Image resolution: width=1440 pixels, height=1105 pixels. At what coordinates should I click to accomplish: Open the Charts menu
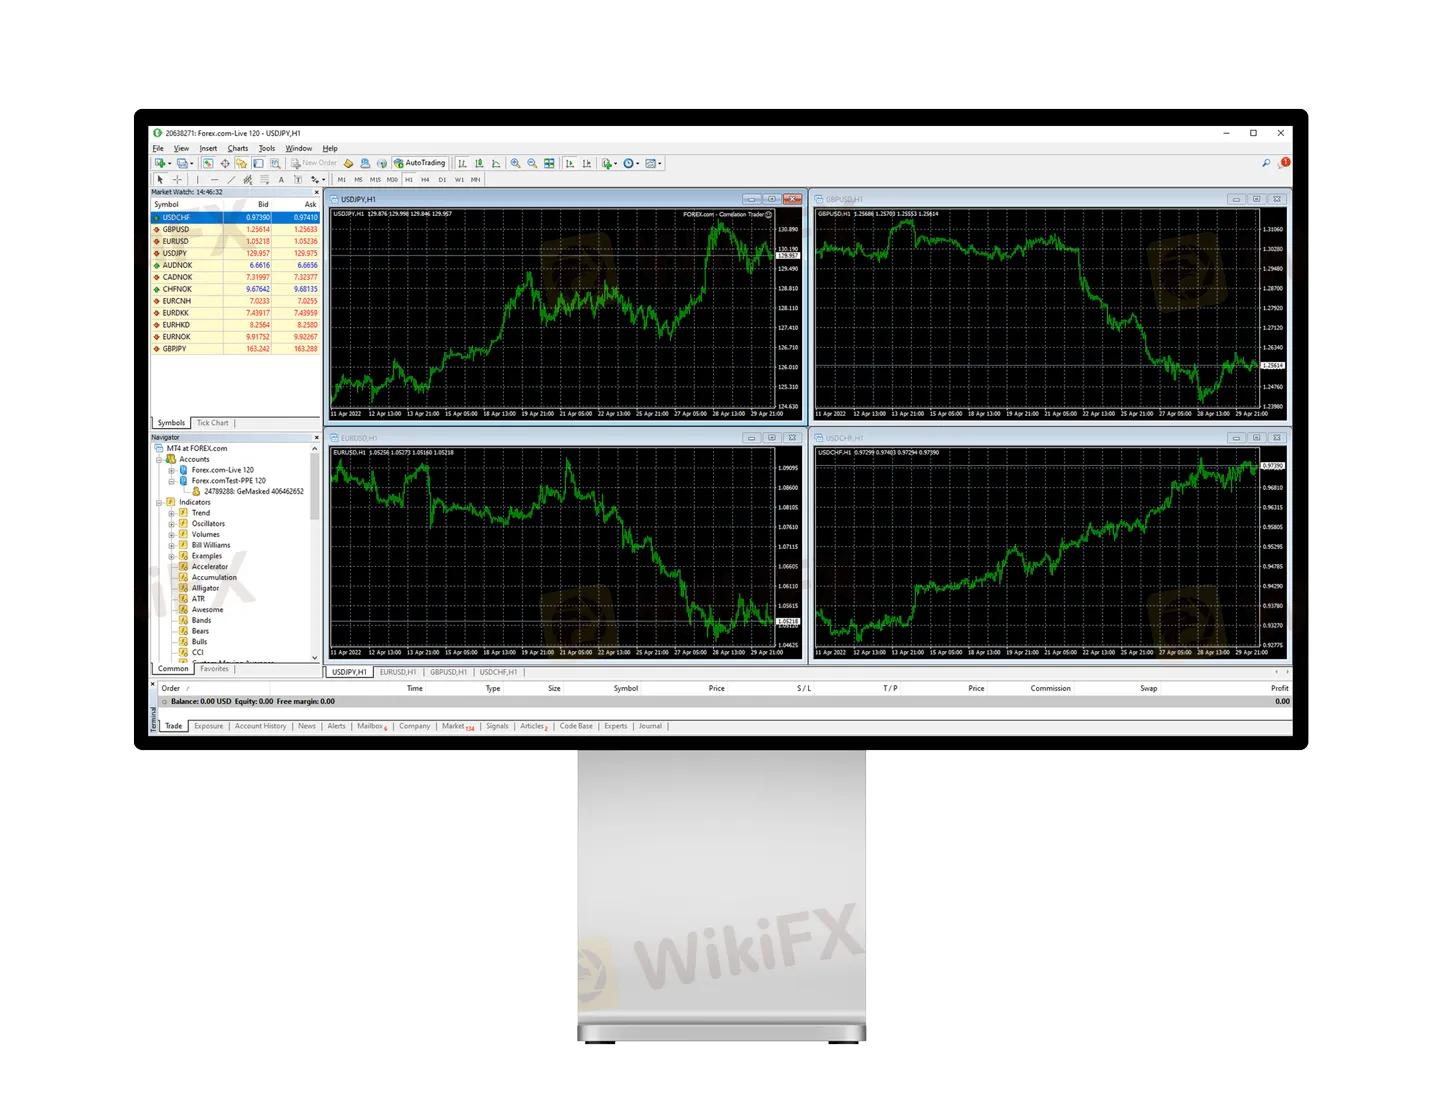tap(237, 147)
